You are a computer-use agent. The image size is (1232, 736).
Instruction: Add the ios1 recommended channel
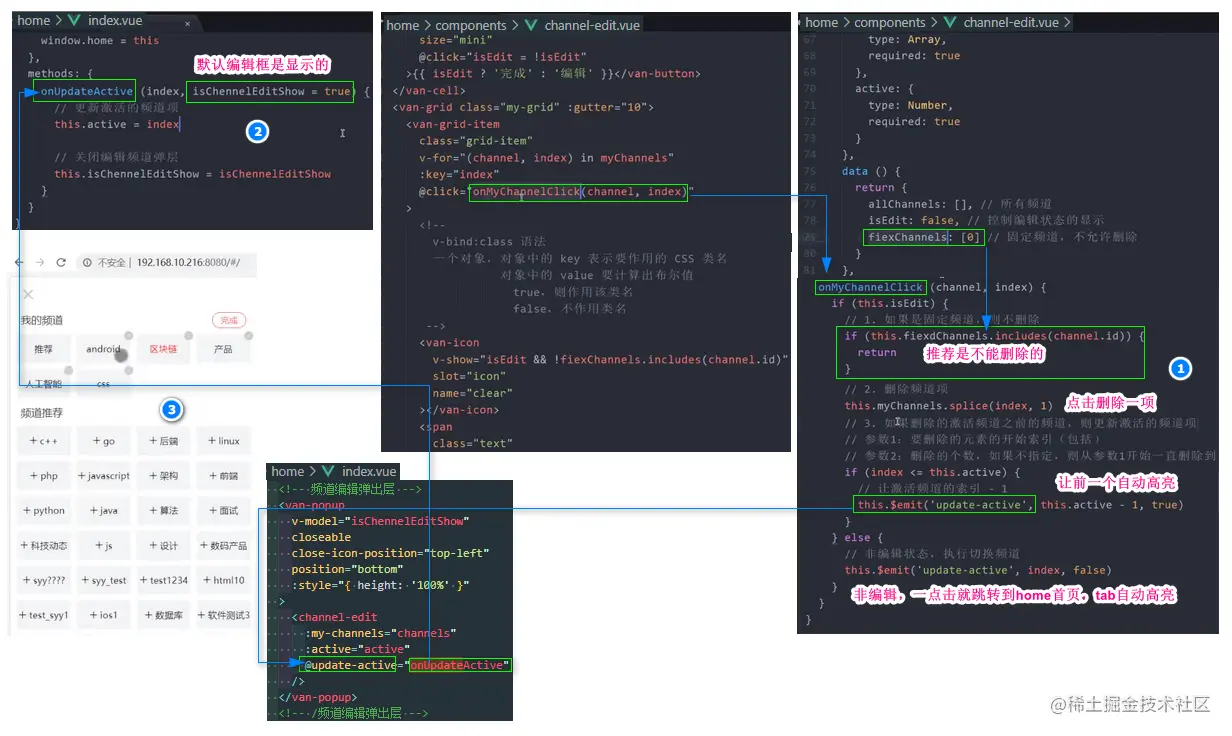(x=103, y=615)
